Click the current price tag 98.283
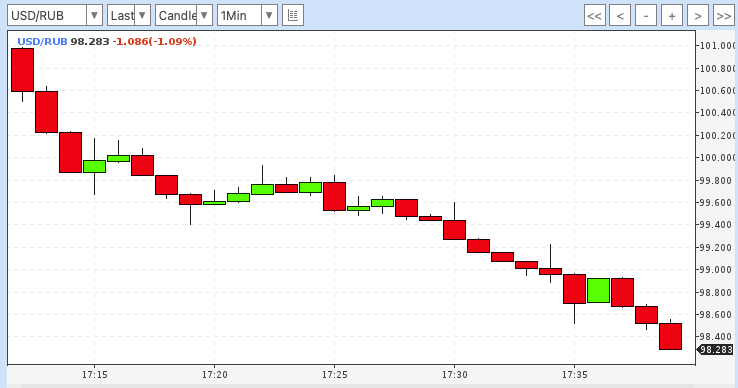738x388 pixels. point(715,349)
